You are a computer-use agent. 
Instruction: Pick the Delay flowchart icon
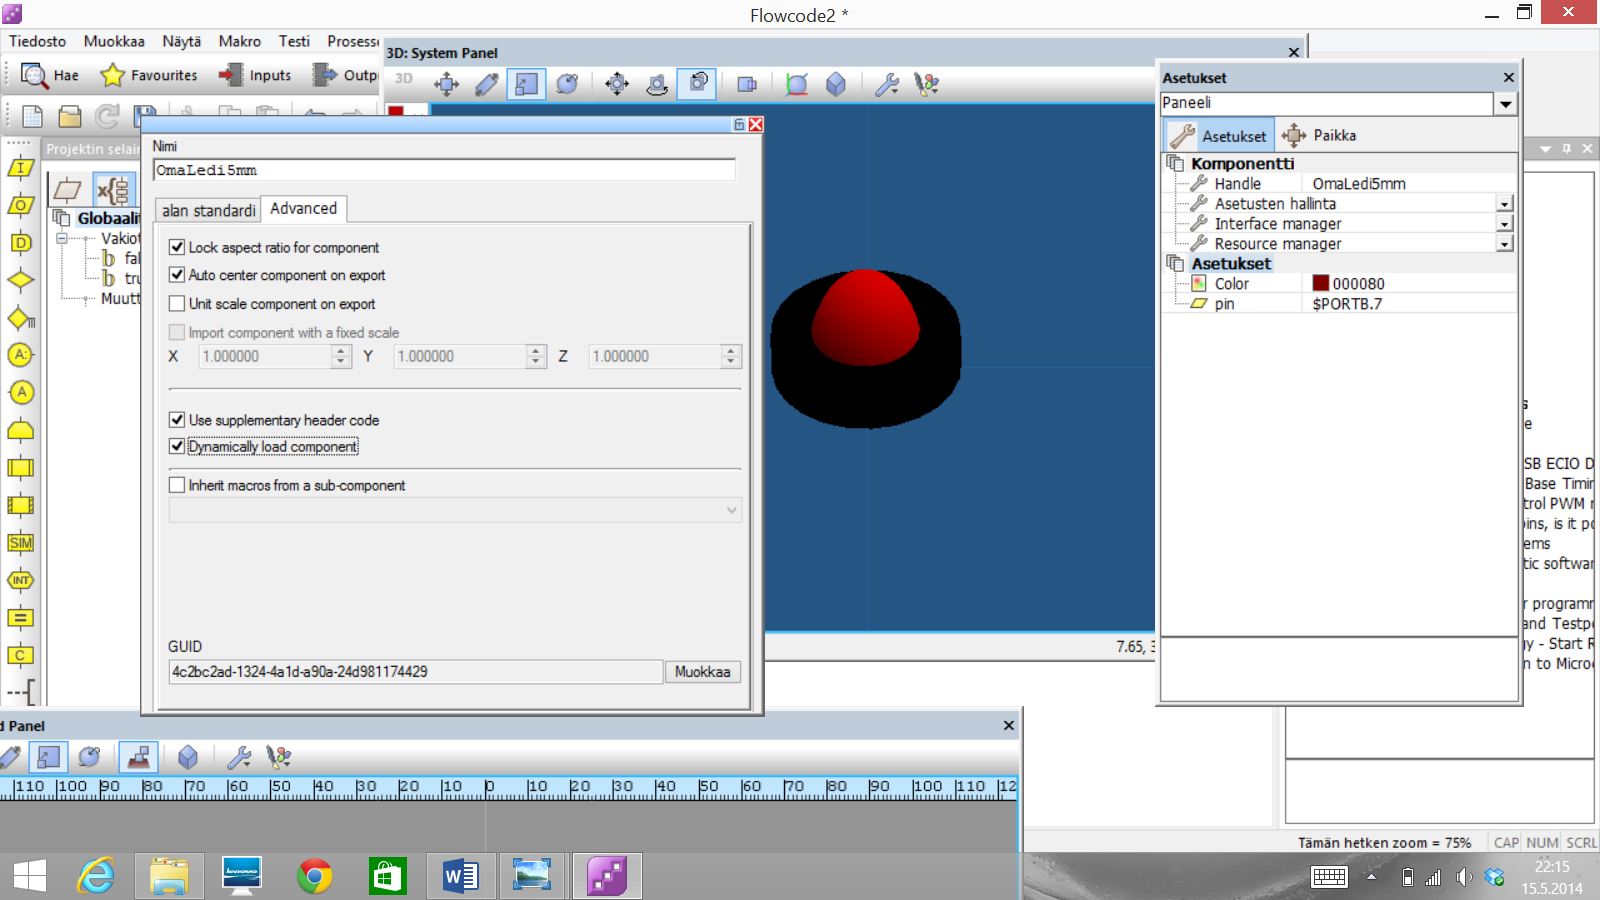[x=21, y=243]
